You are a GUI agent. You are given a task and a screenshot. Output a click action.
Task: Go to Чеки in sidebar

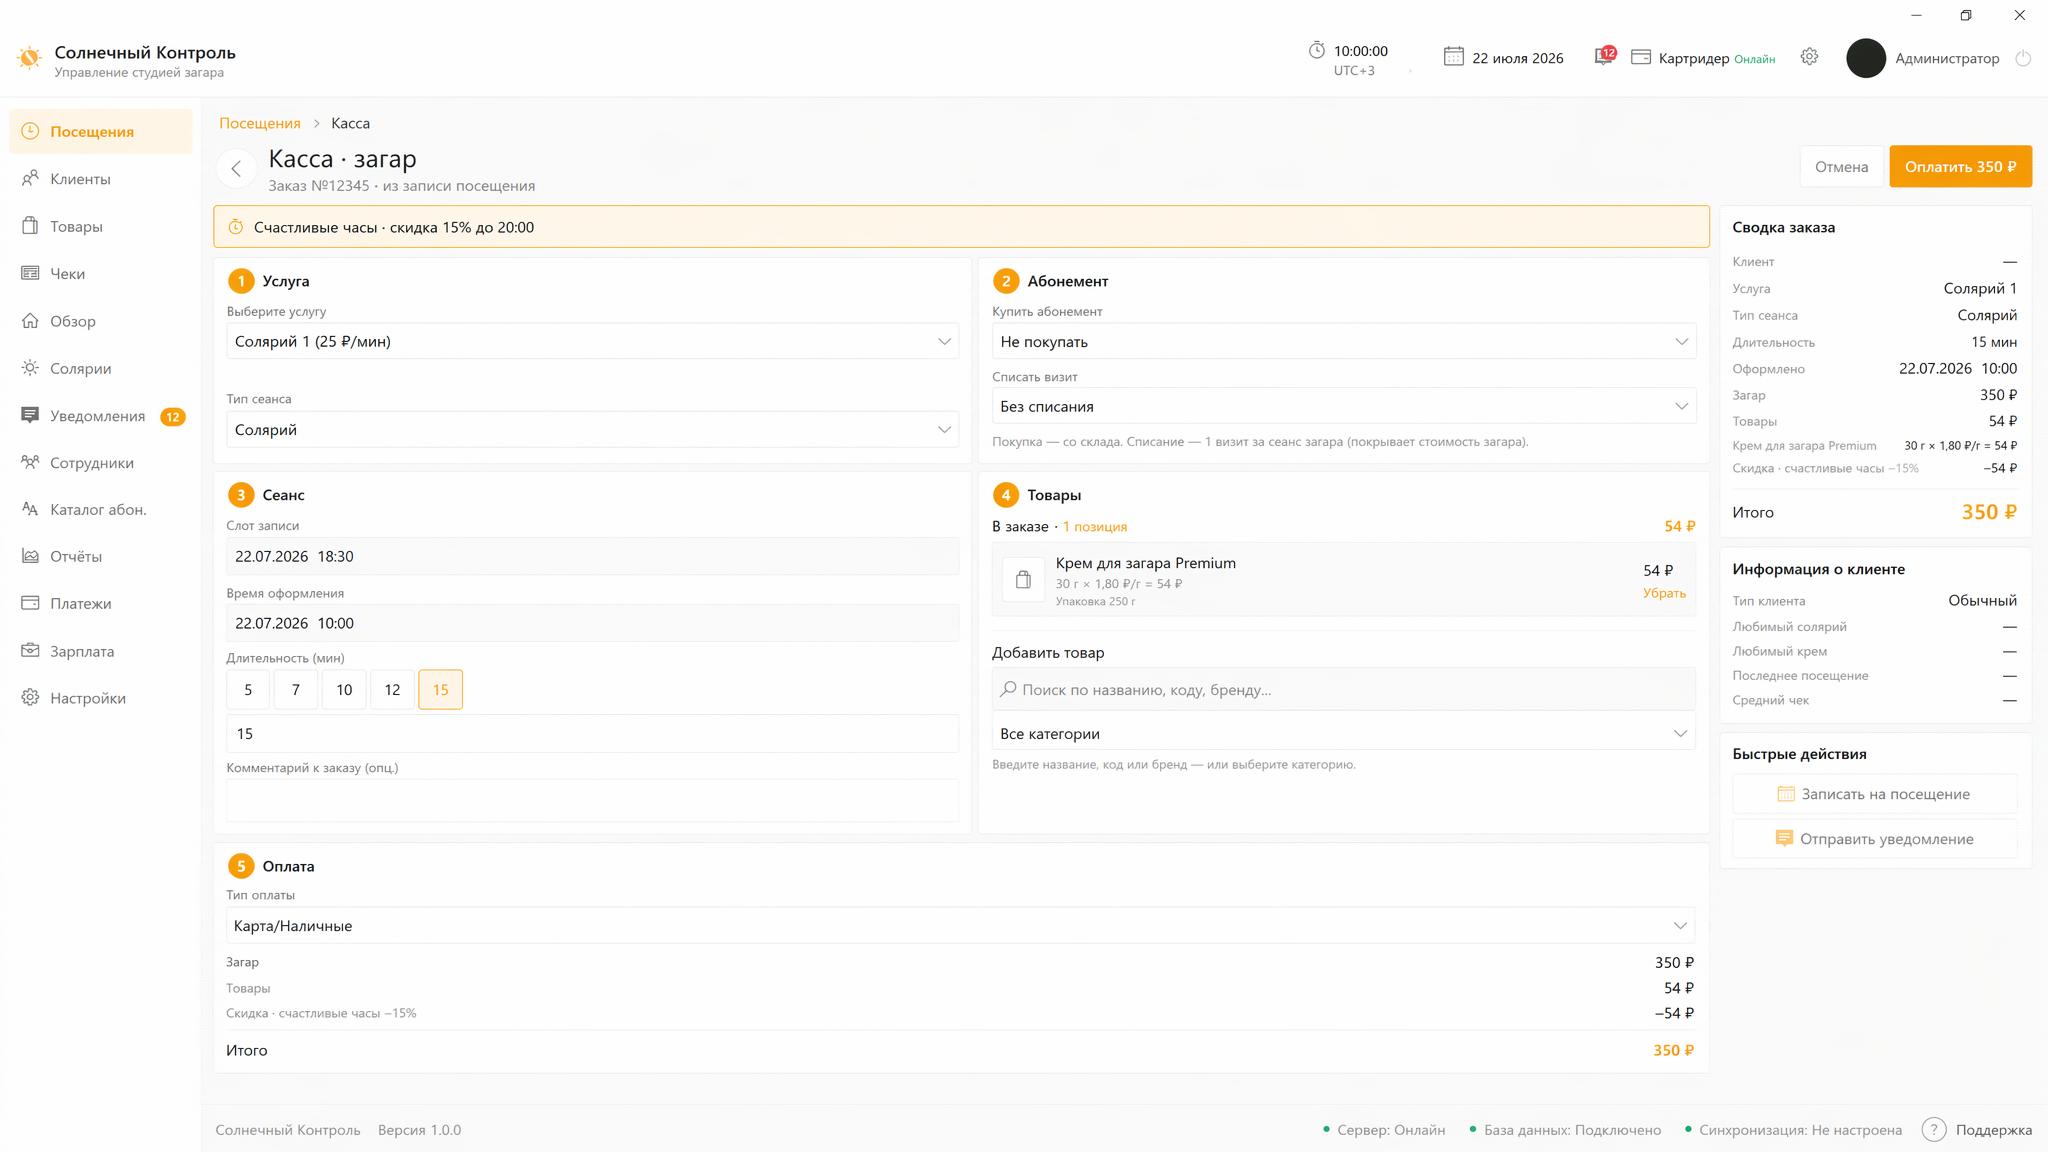click(x=100, y=273)
